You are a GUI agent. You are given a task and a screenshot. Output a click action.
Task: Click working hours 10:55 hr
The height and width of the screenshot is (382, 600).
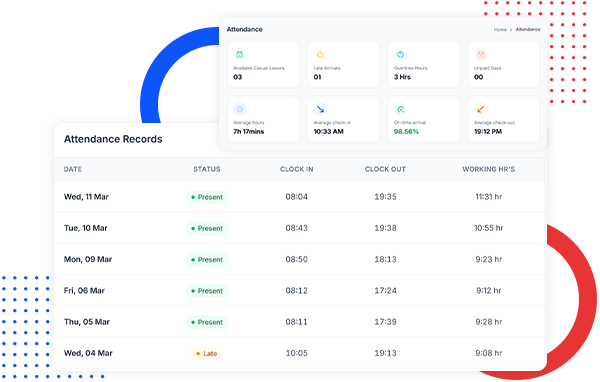click(x=489, y=228)
